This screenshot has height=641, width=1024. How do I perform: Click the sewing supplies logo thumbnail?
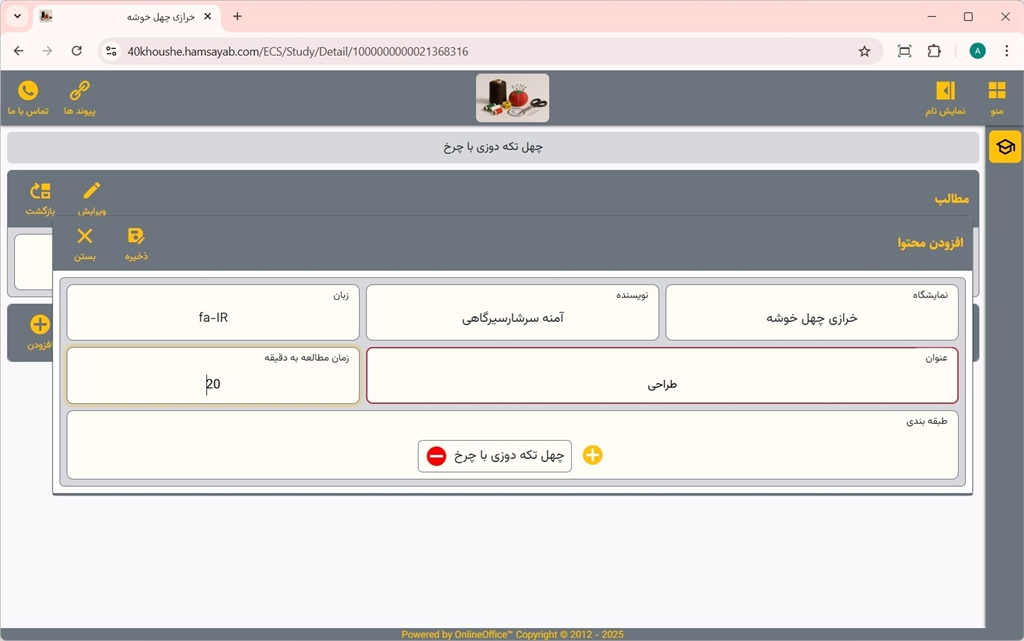(x=512, y=98)
